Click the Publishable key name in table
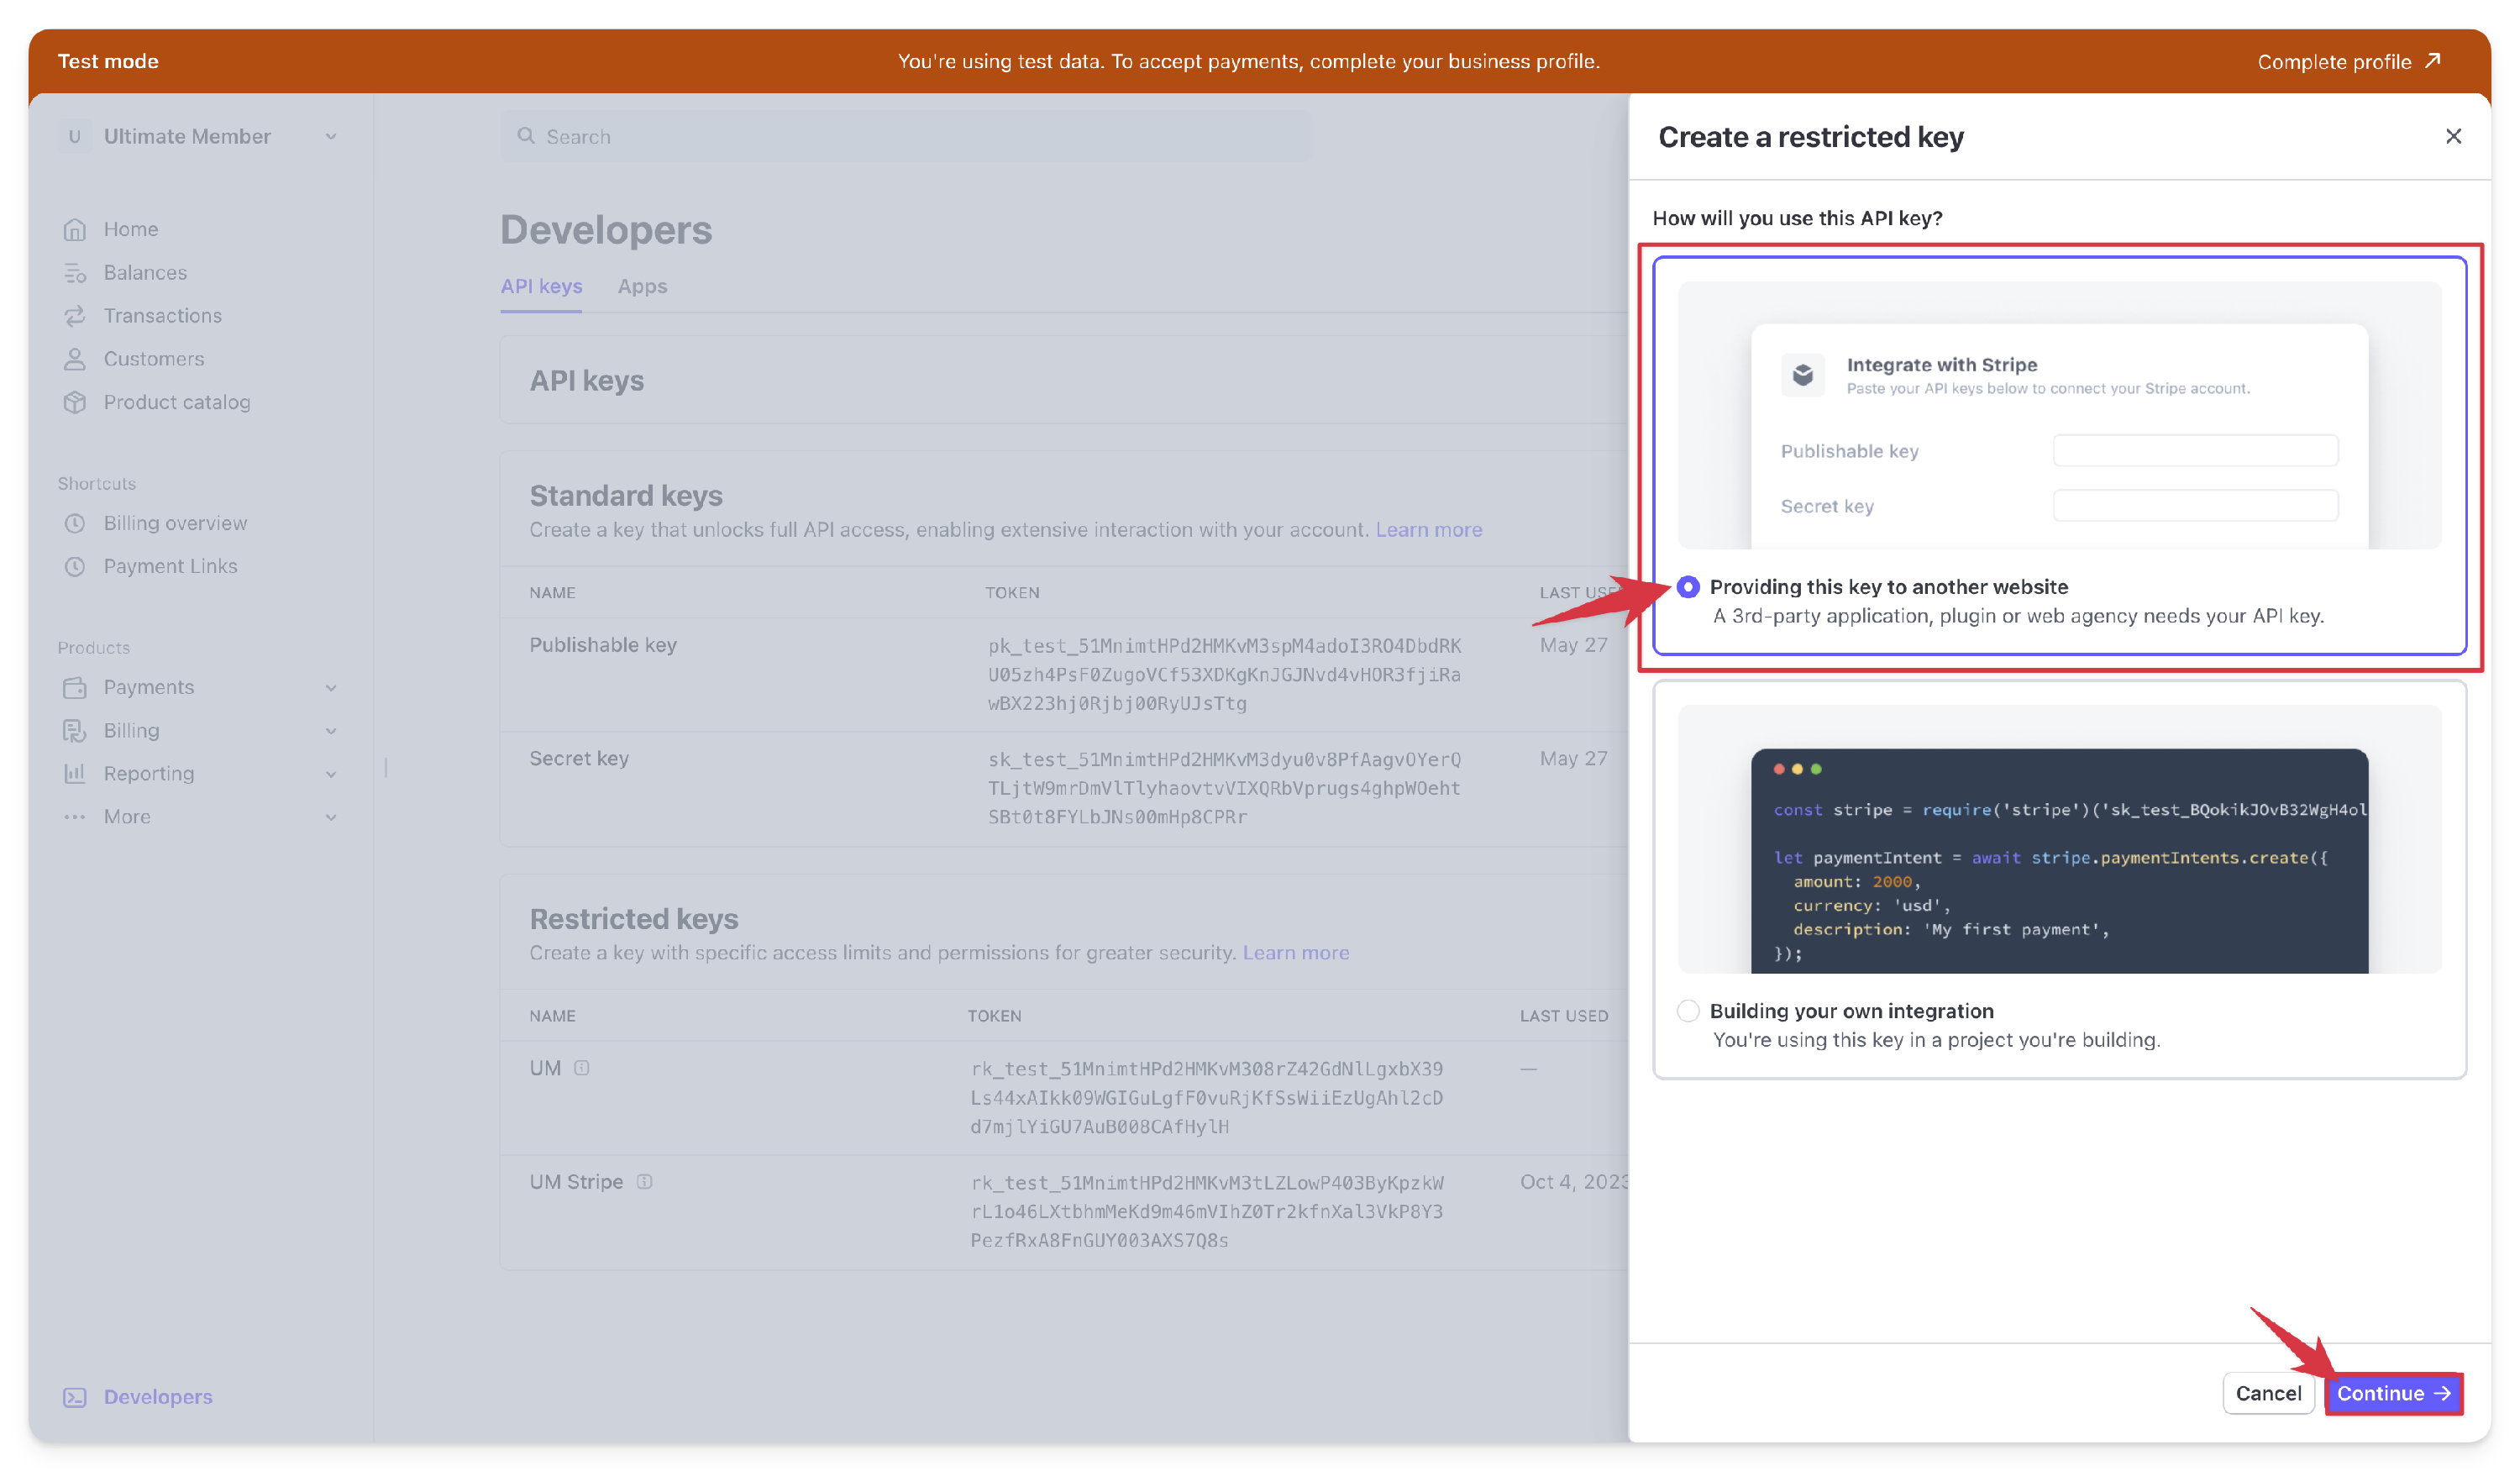 click(603, 645)
